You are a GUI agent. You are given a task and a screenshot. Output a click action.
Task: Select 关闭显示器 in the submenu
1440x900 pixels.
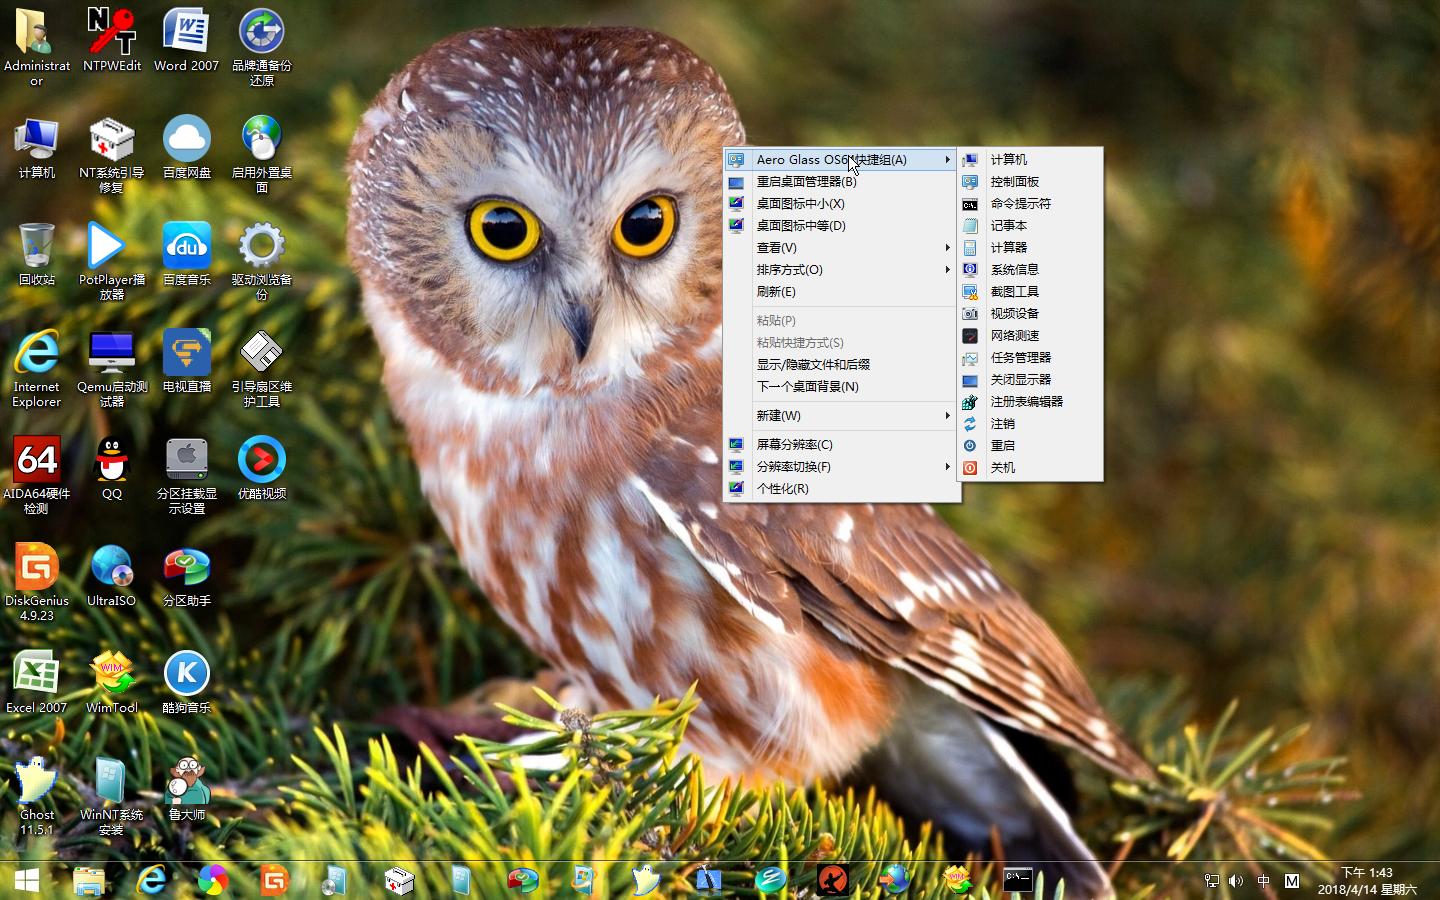pyautogui.click(x=1030, y=379)
